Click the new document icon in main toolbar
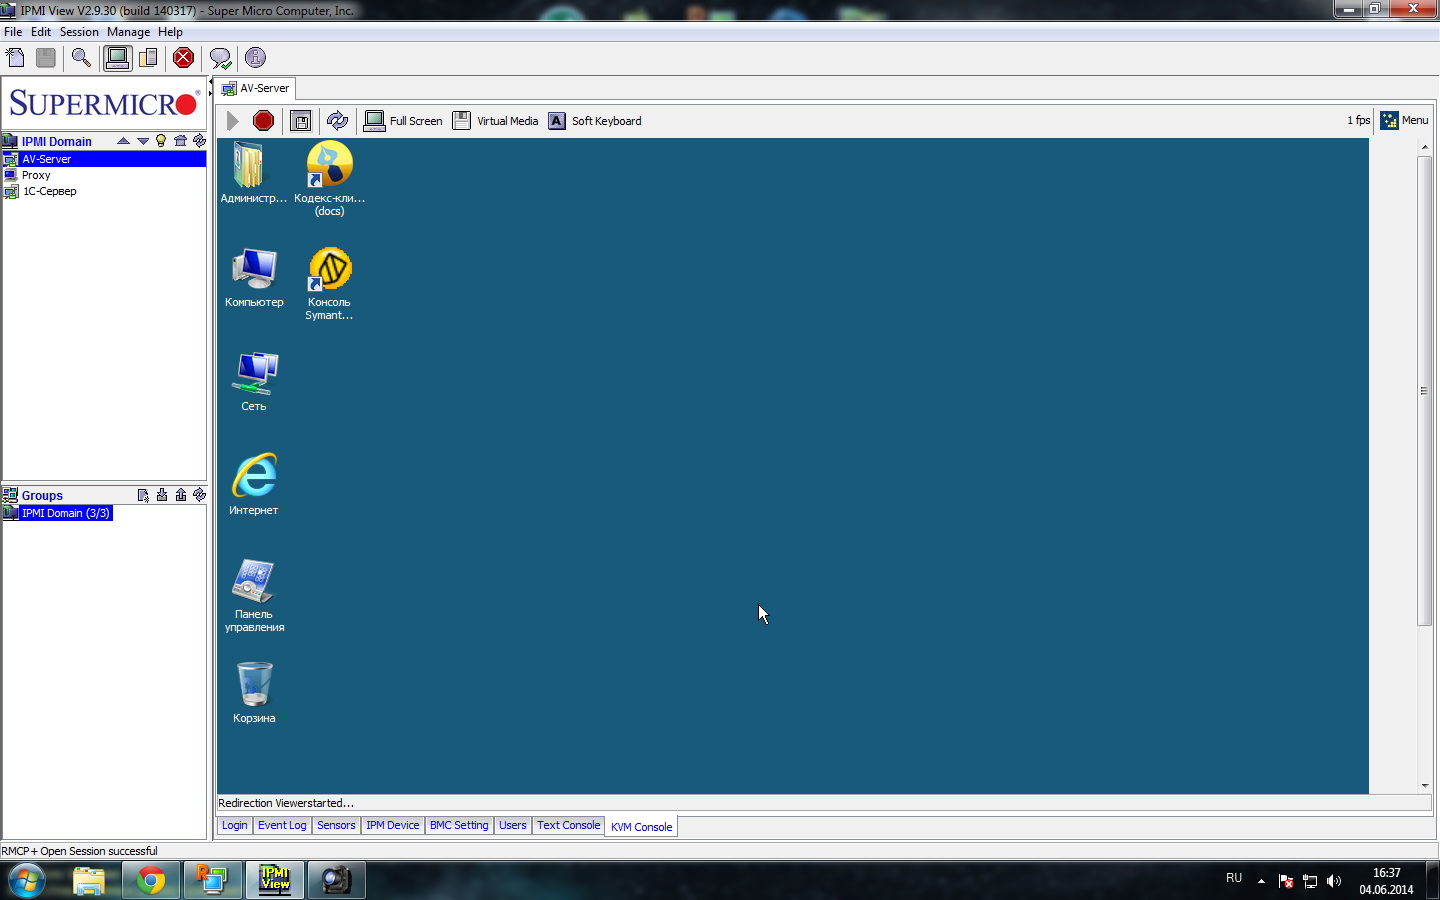 (x=15, y=58)
